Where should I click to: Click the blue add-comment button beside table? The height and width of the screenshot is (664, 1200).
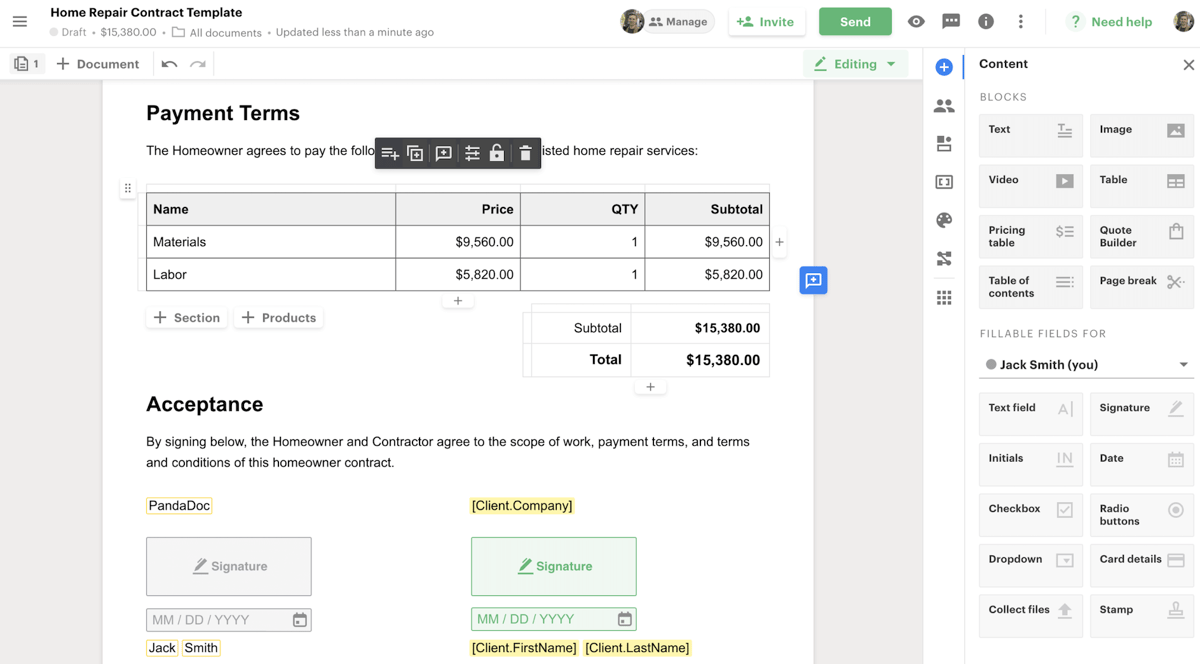813,281
